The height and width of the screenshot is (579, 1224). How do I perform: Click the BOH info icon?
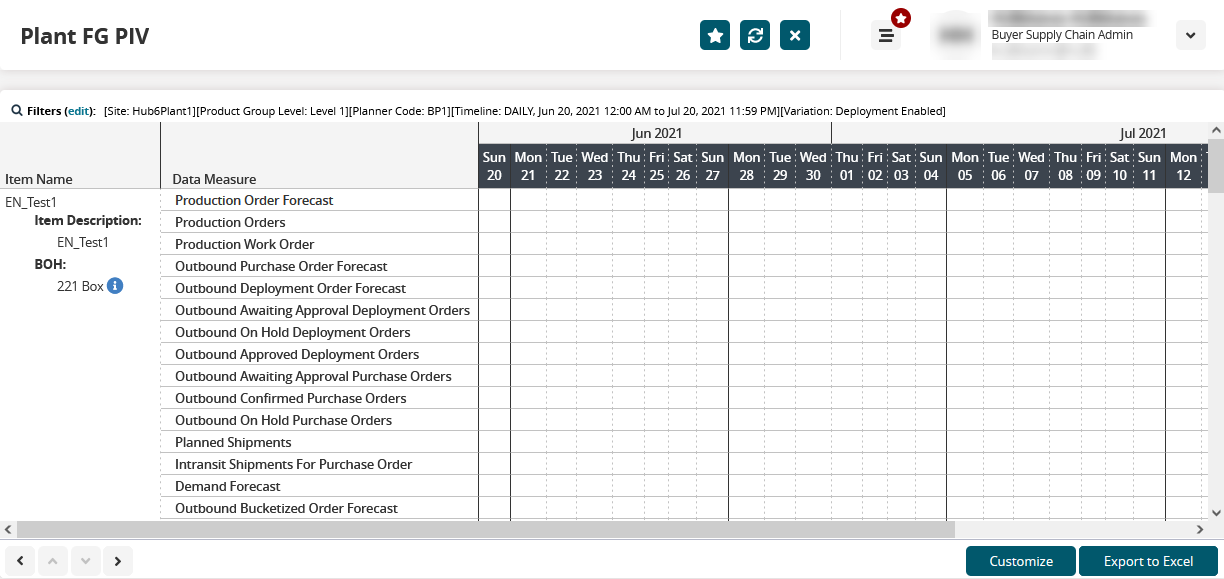pos(115,286)
